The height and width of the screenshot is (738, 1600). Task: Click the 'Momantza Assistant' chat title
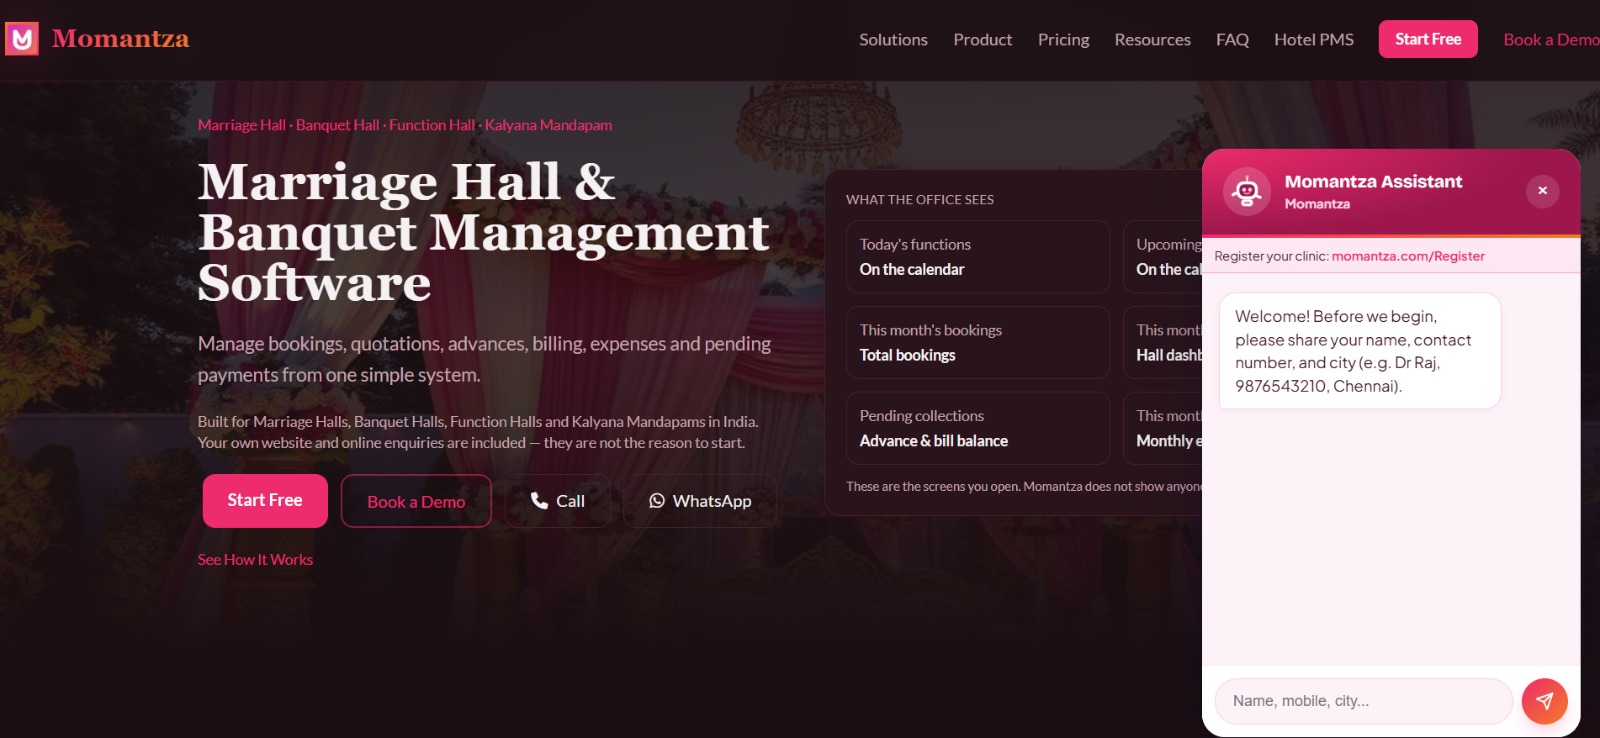(1373, 182)
